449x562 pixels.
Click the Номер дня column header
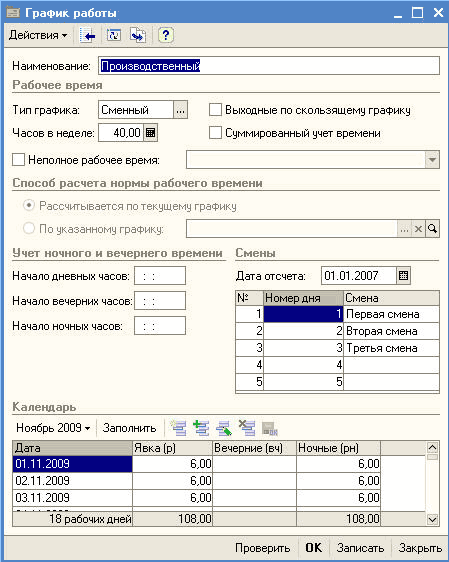(x=304, y=298)
